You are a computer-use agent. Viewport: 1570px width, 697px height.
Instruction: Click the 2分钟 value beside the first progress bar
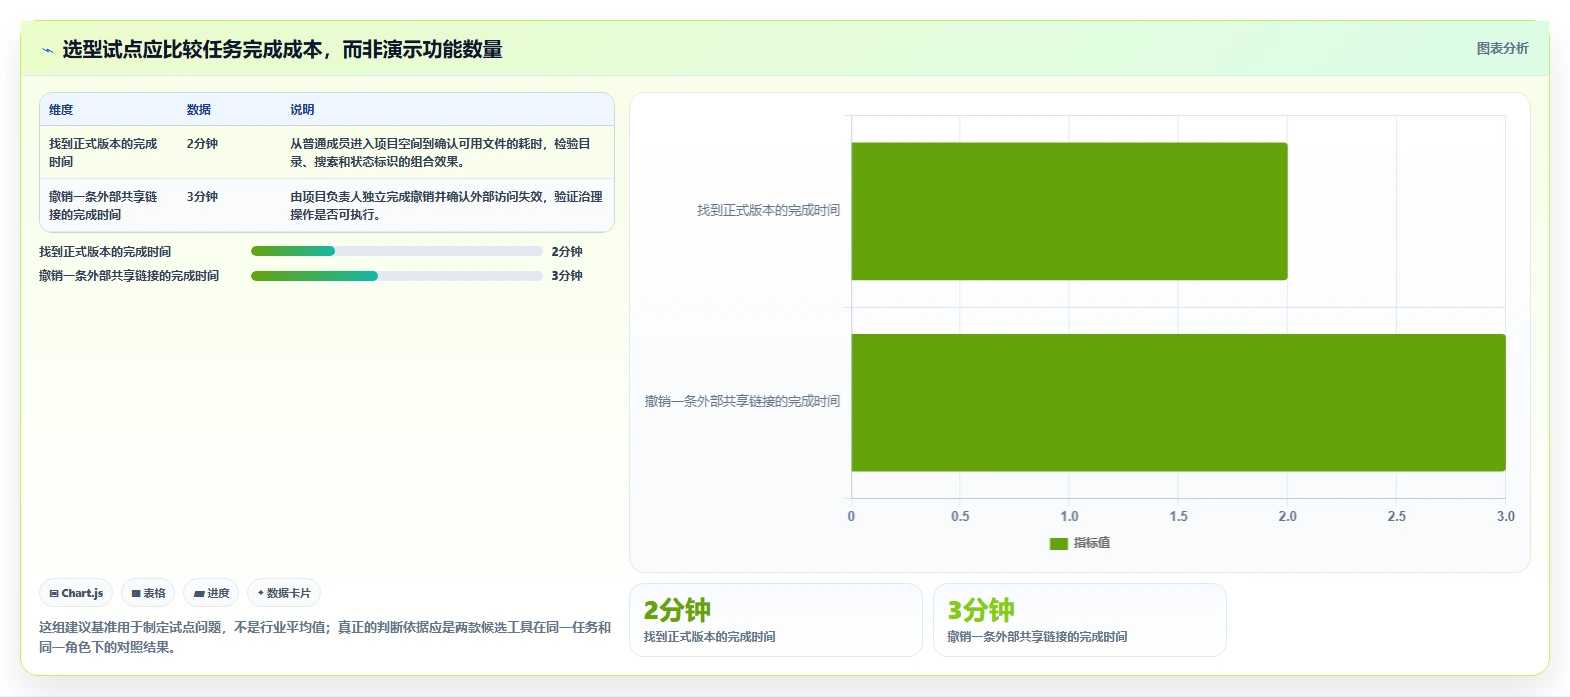click(567, 252)
